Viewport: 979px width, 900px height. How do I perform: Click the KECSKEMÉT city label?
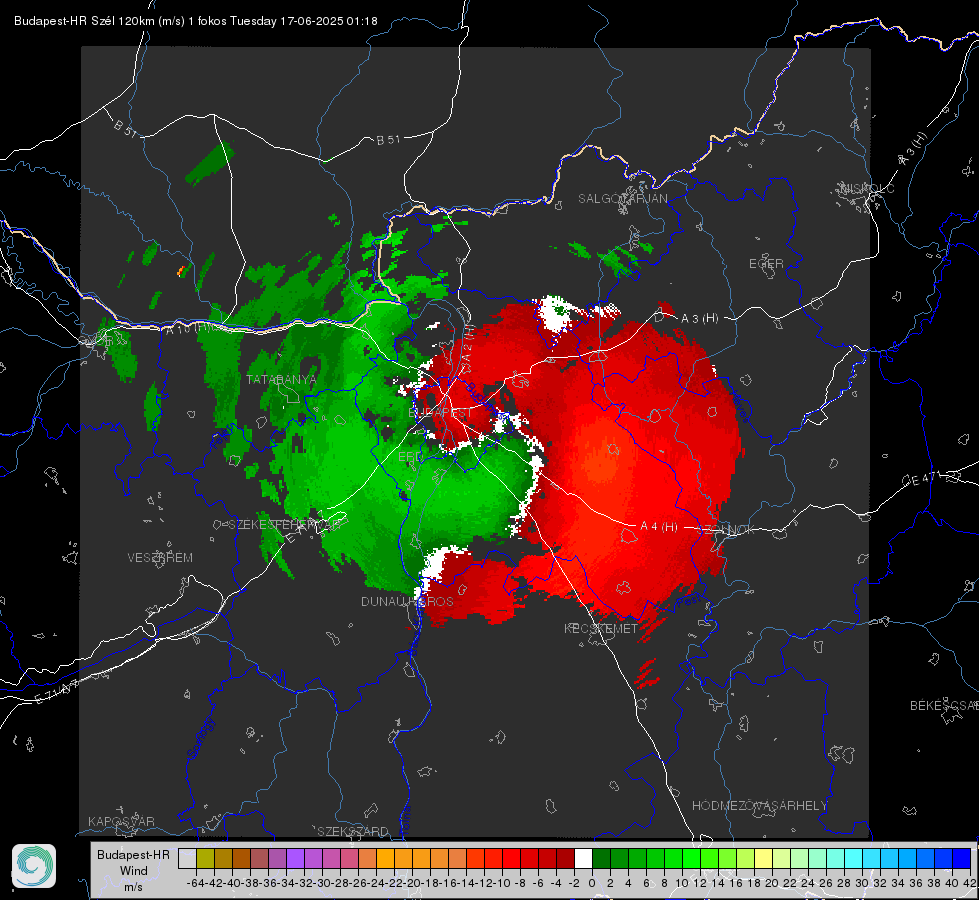point(601,628)
